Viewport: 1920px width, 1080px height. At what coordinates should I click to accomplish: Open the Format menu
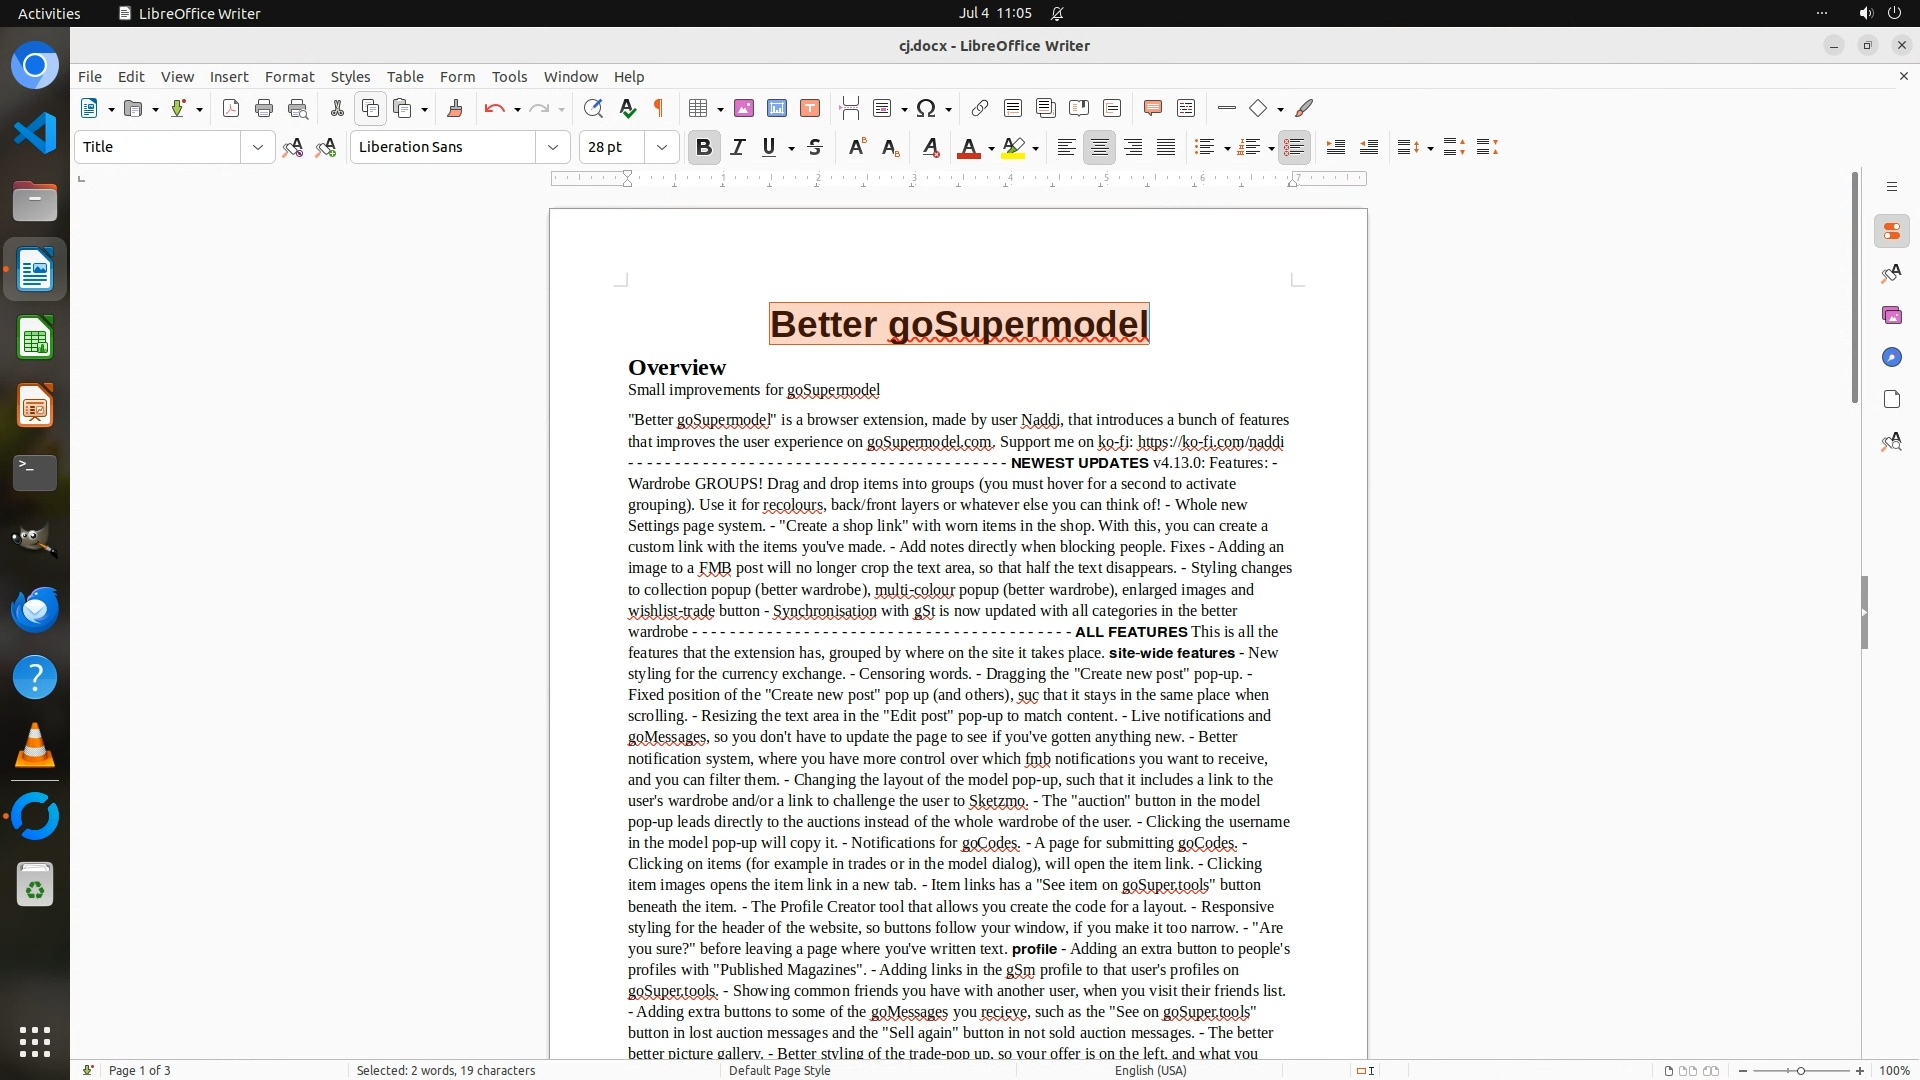pos(289,77)
